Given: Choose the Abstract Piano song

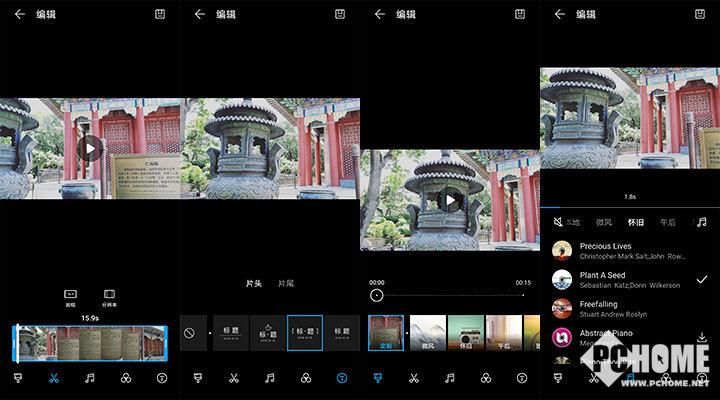Looking at the screenshot, I should (630, 338).
